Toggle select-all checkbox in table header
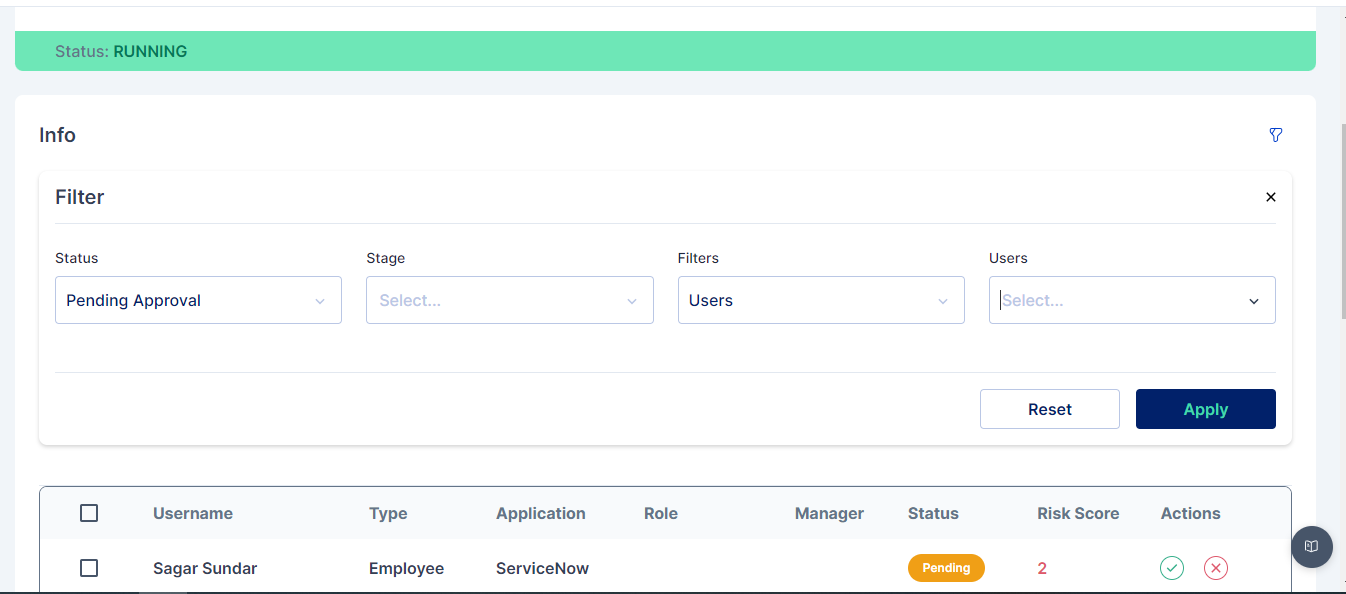The width and height of the screenshot is (1346, 594). (89, 513)
